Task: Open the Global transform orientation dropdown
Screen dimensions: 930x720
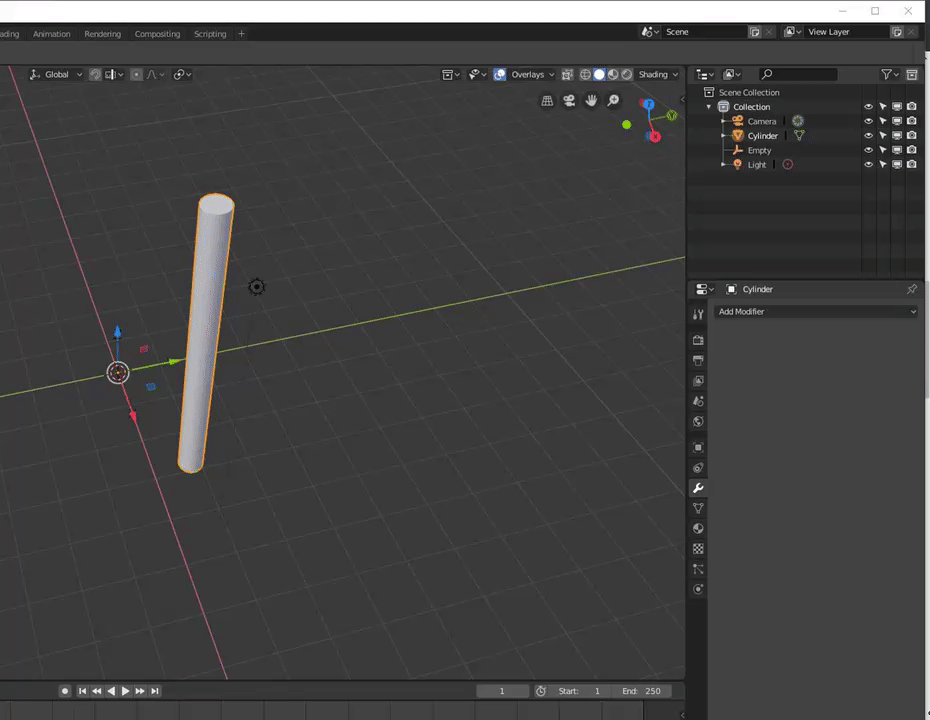Action: point(56,74)
